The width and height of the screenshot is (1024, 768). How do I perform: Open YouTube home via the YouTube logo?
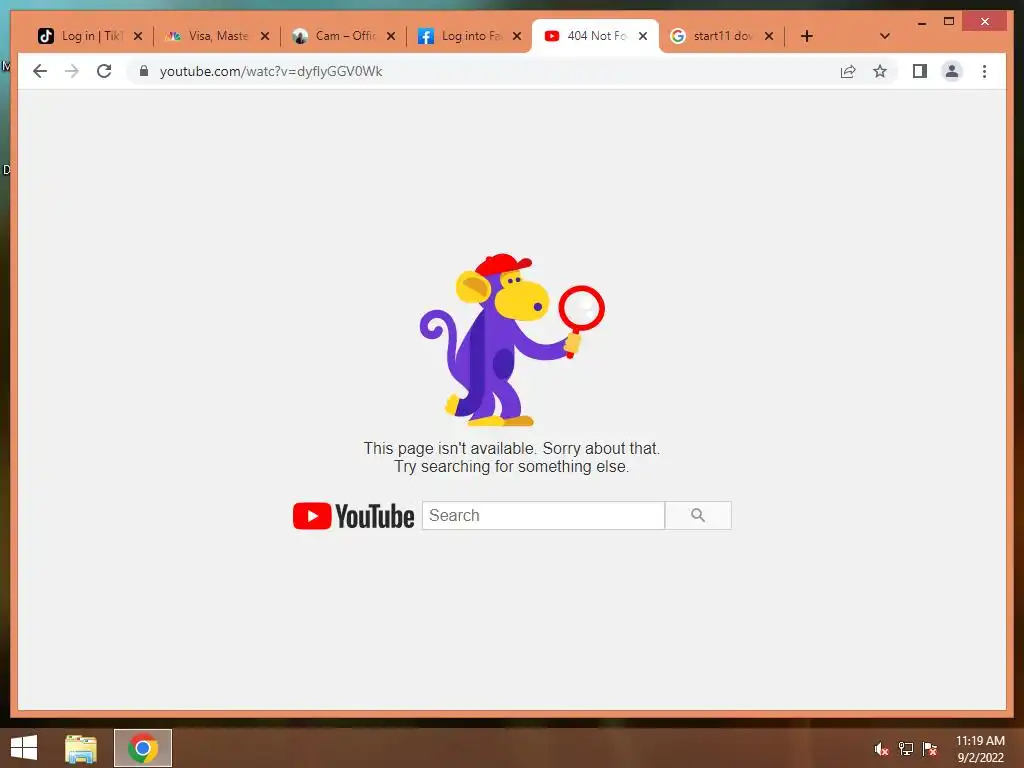[x=353, y=516]
